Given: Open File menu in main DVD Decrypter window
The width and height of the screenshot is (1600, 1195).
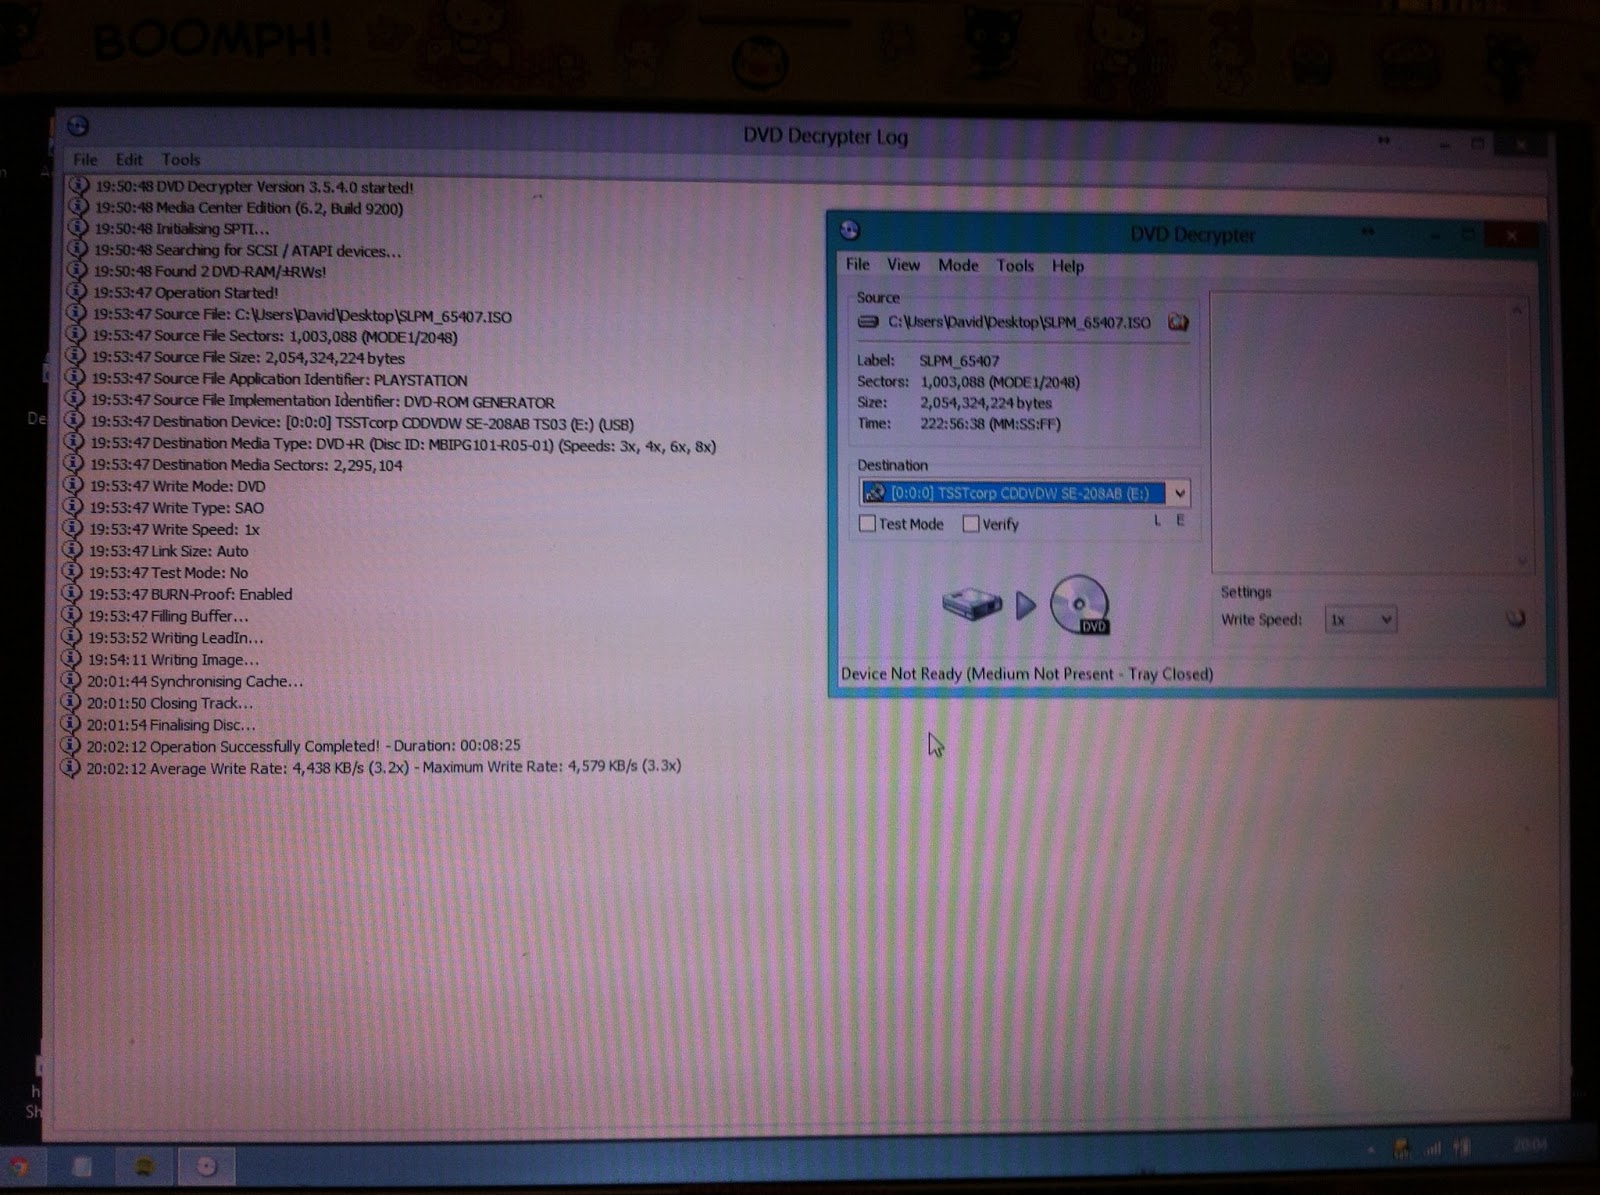Looking at the screenshot, I should pos(858,264).
